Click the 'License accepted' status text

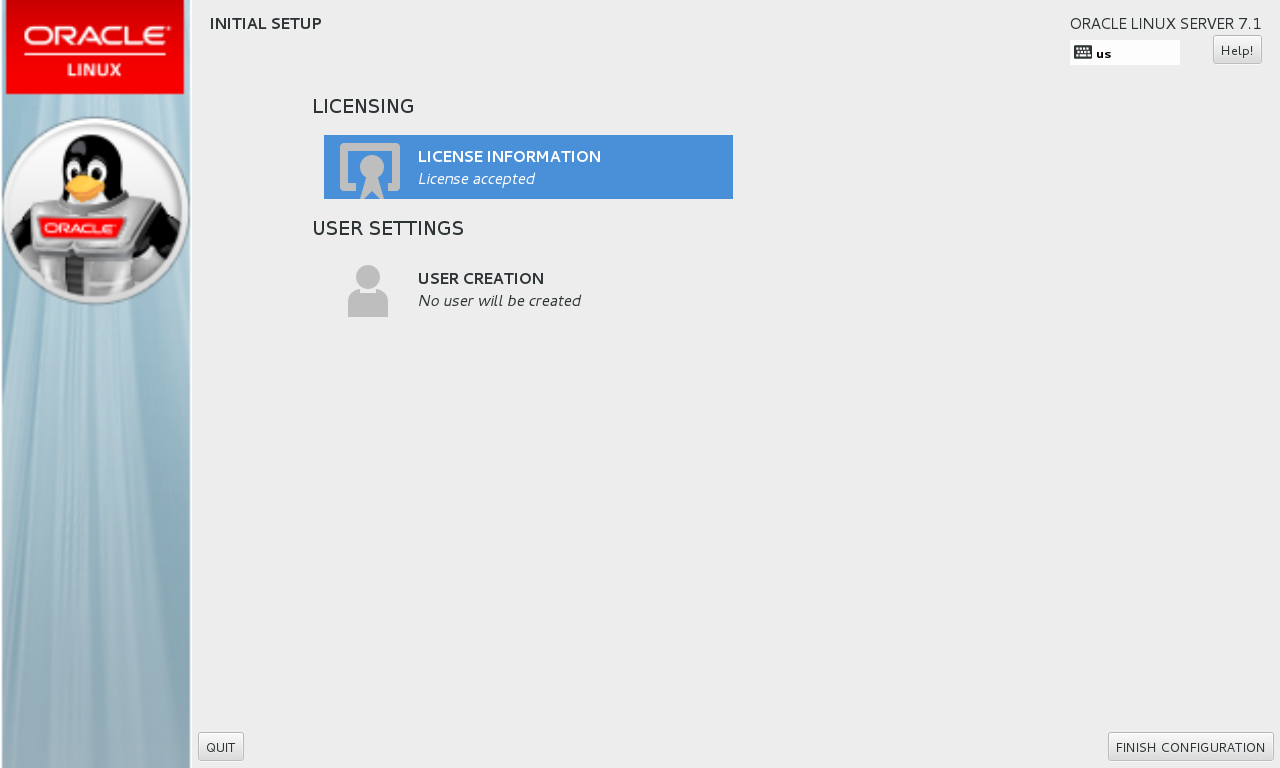coord(476,179)
